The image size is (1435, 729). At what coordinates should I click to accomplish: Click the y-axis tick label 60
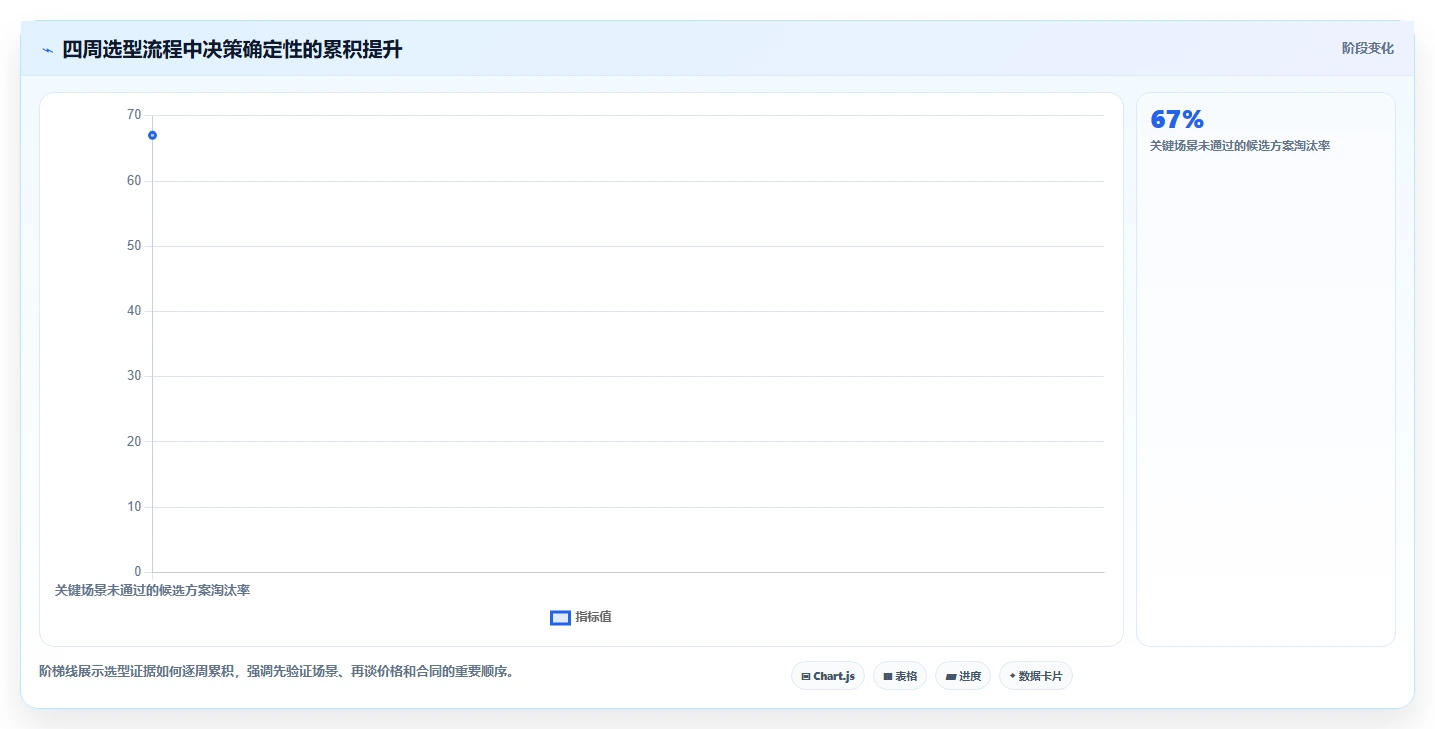click(x=134, y=181)
